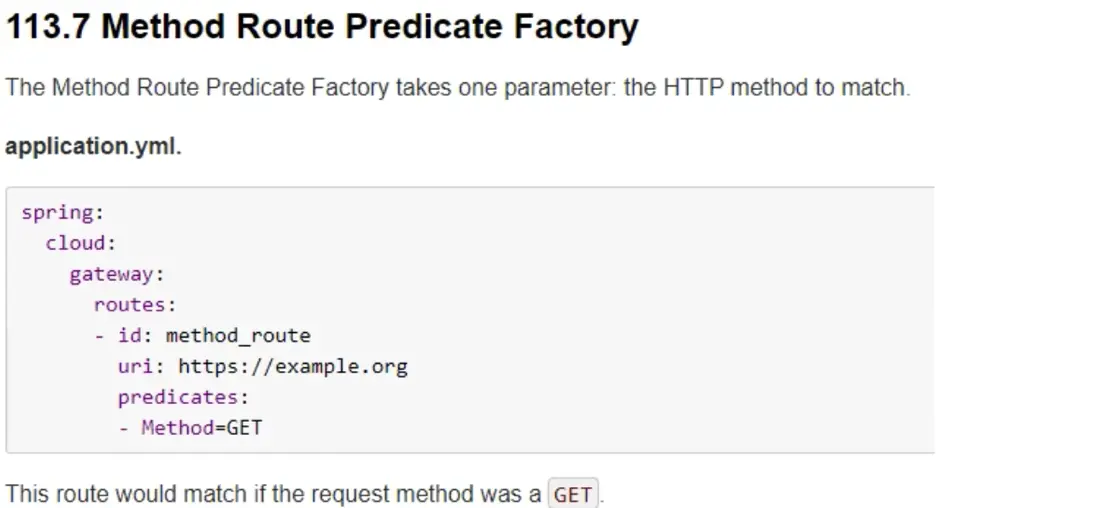Click the "Method" predicate name in the code
The width and height of the screenshot is (1094, 508).
(x=177, y=428)
